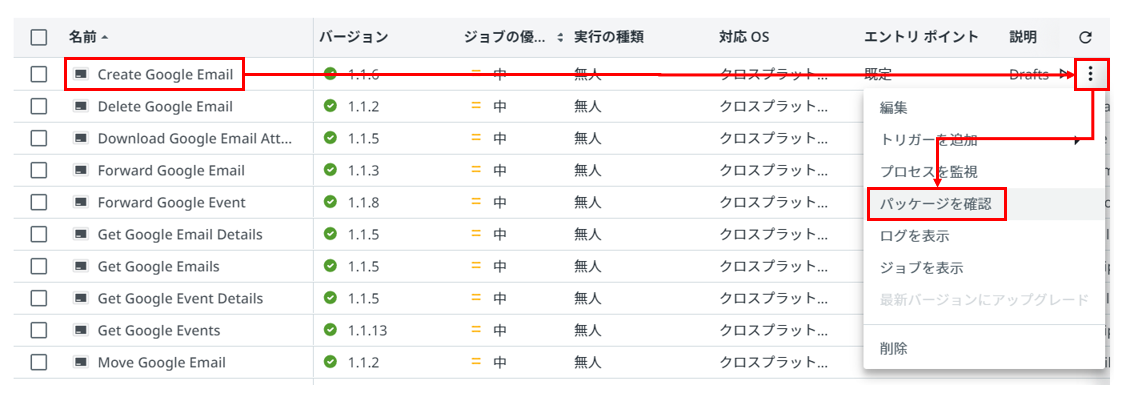Click green check icon beside version 1.1.13

(331, 330)
